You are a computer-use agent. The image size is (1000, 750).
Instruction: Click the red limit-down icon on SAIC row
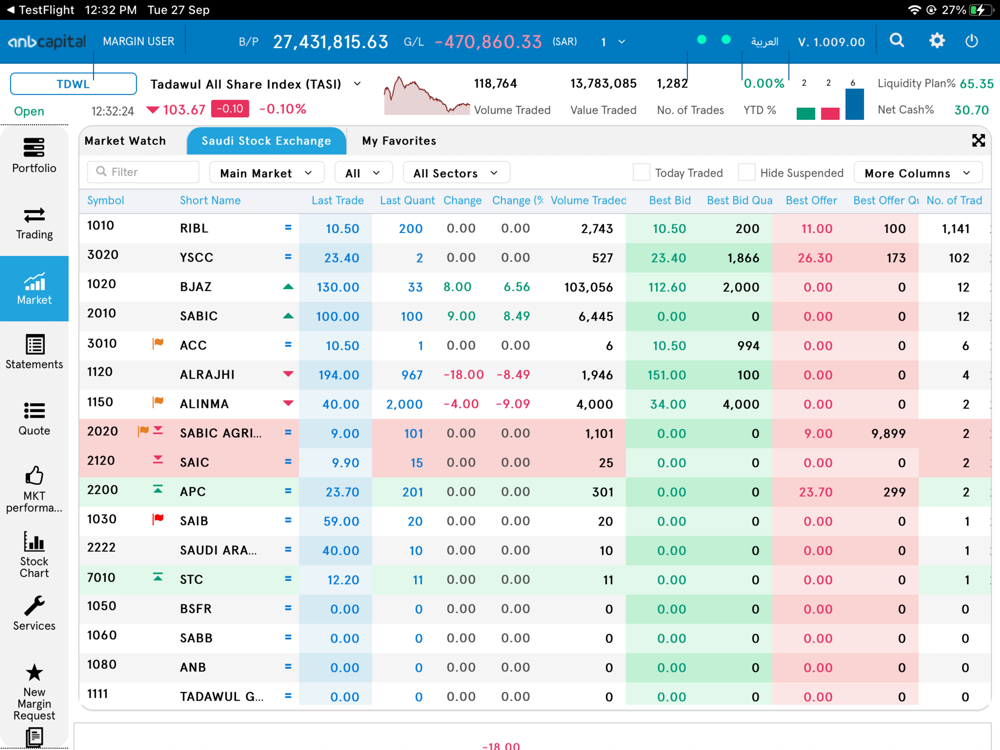point(158,460)
